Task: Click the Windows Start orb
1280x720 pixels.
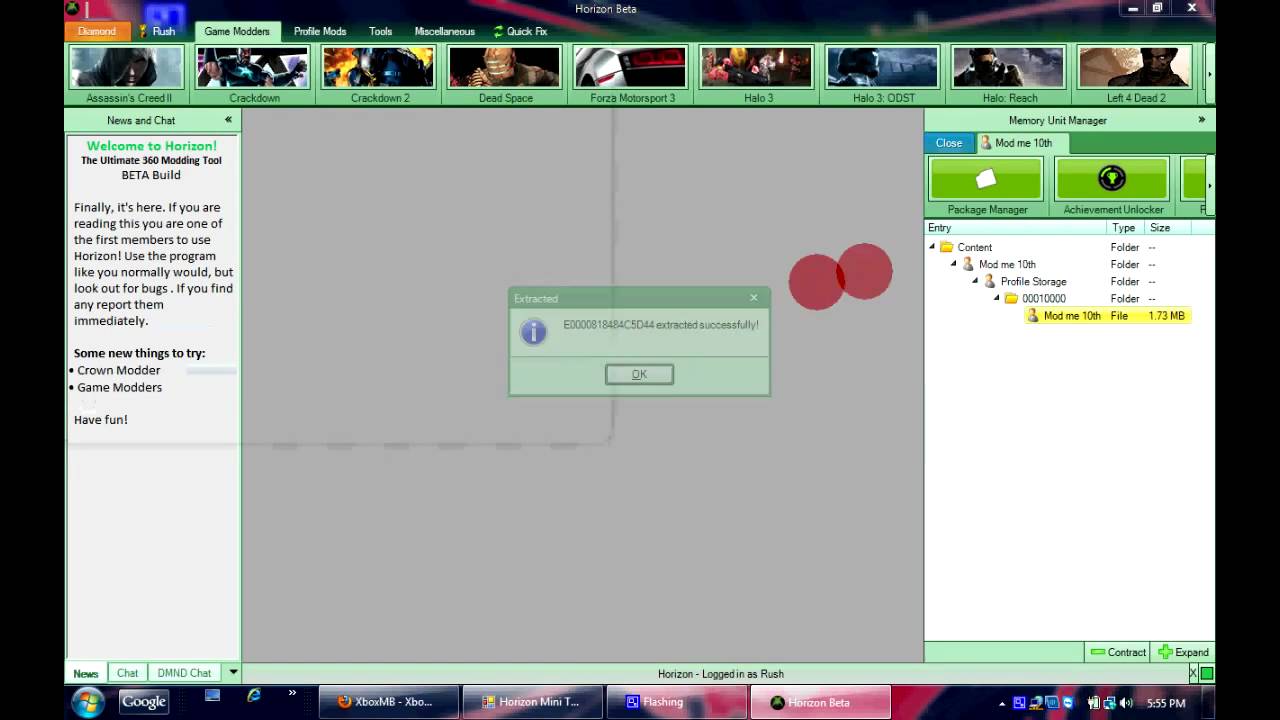Action: [88, 701]
